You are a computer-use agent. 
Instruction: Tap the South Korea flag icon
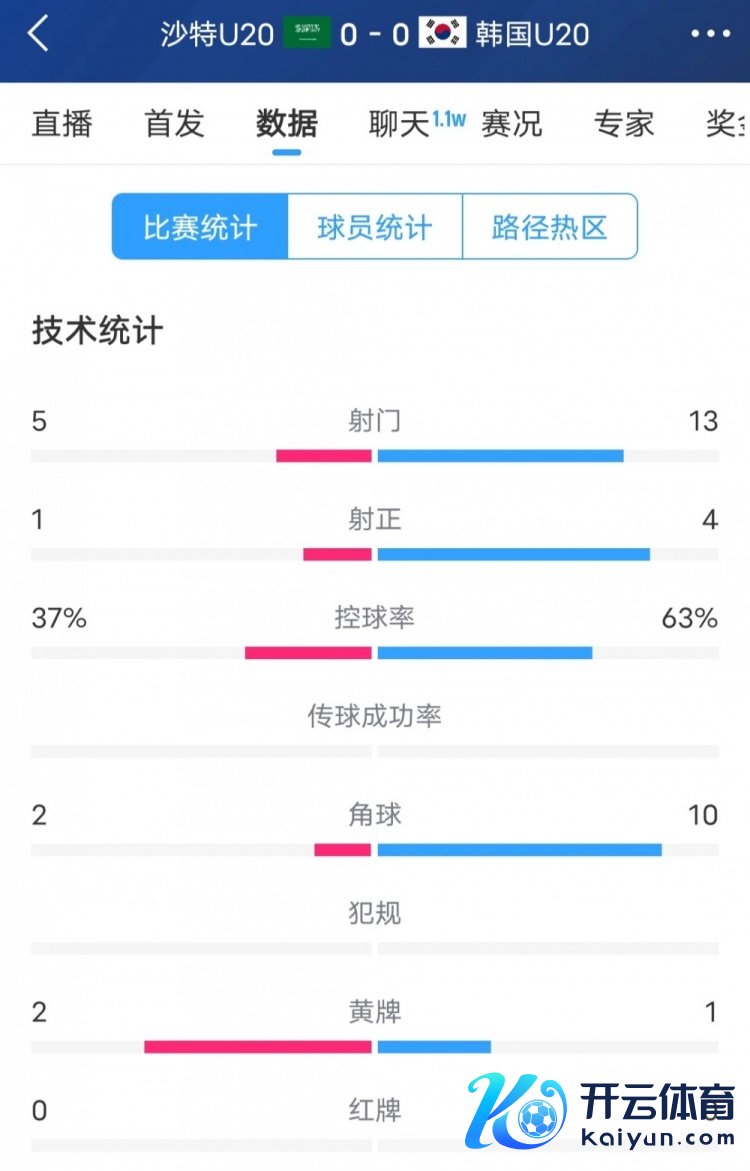pos(443,34)
